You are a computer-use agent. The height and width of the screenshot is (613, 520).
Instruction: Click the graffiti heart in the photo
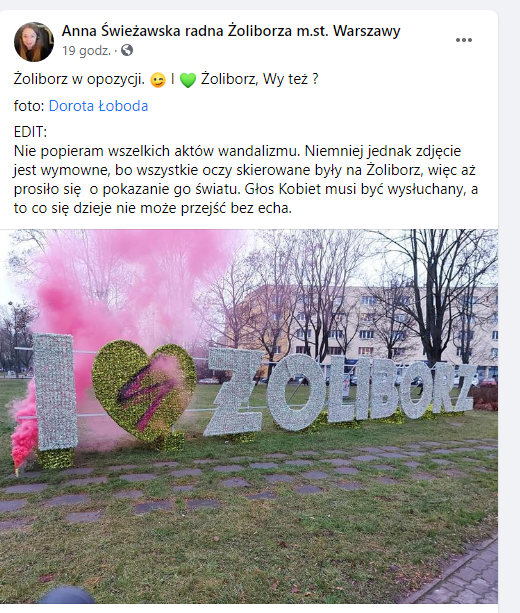click(144, 389)
